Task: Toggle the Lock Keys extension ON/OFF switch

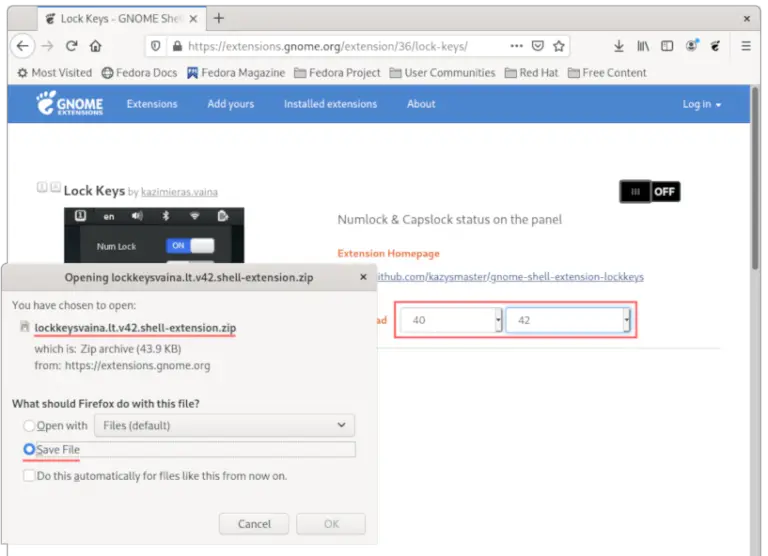Action: click(x=649, y=191)
